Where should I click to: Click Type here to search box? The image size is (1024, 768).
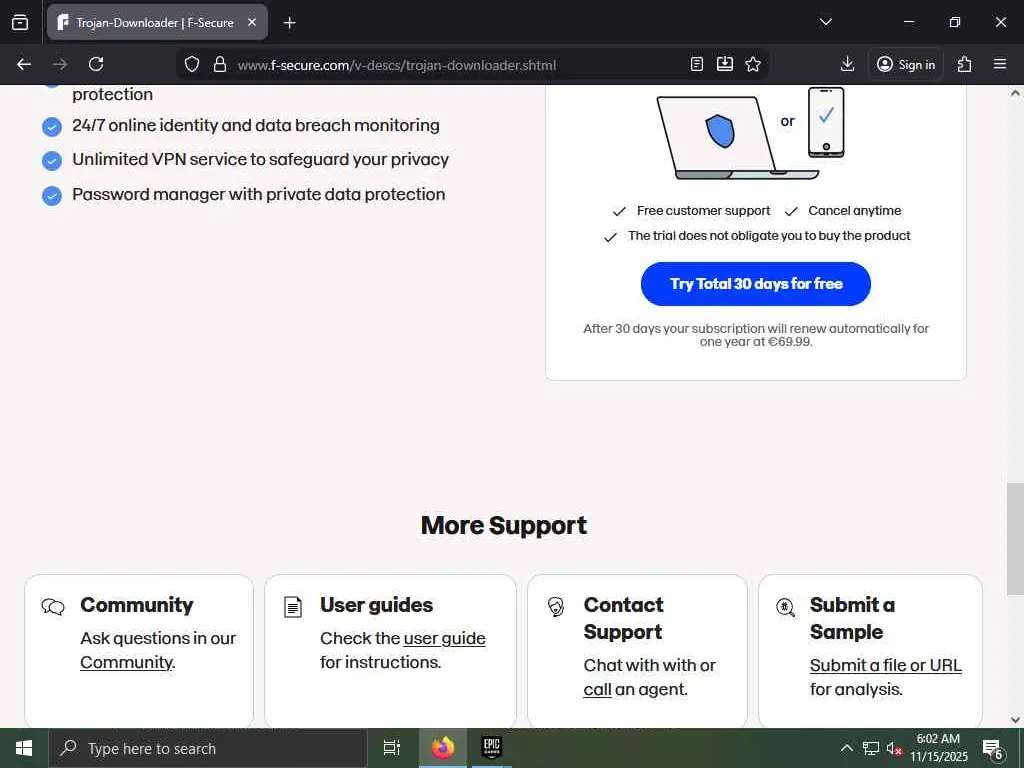208,748
